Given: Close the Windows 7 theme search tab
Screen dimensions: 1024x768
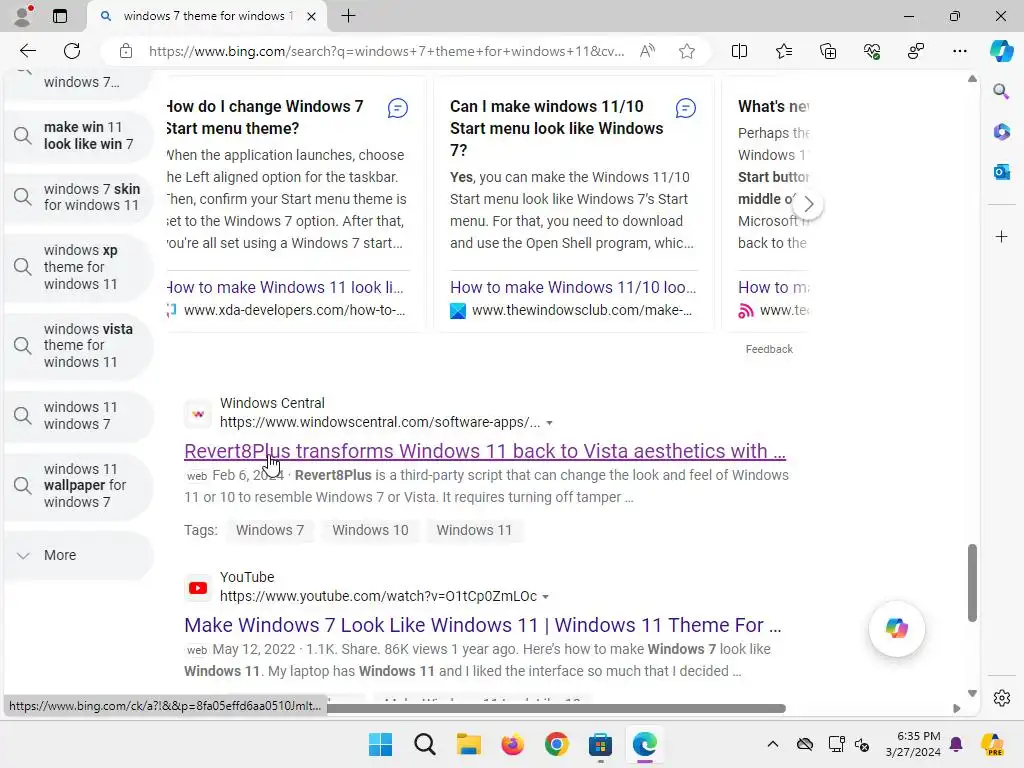Looking at the screenshot, I should pos(312,16).
